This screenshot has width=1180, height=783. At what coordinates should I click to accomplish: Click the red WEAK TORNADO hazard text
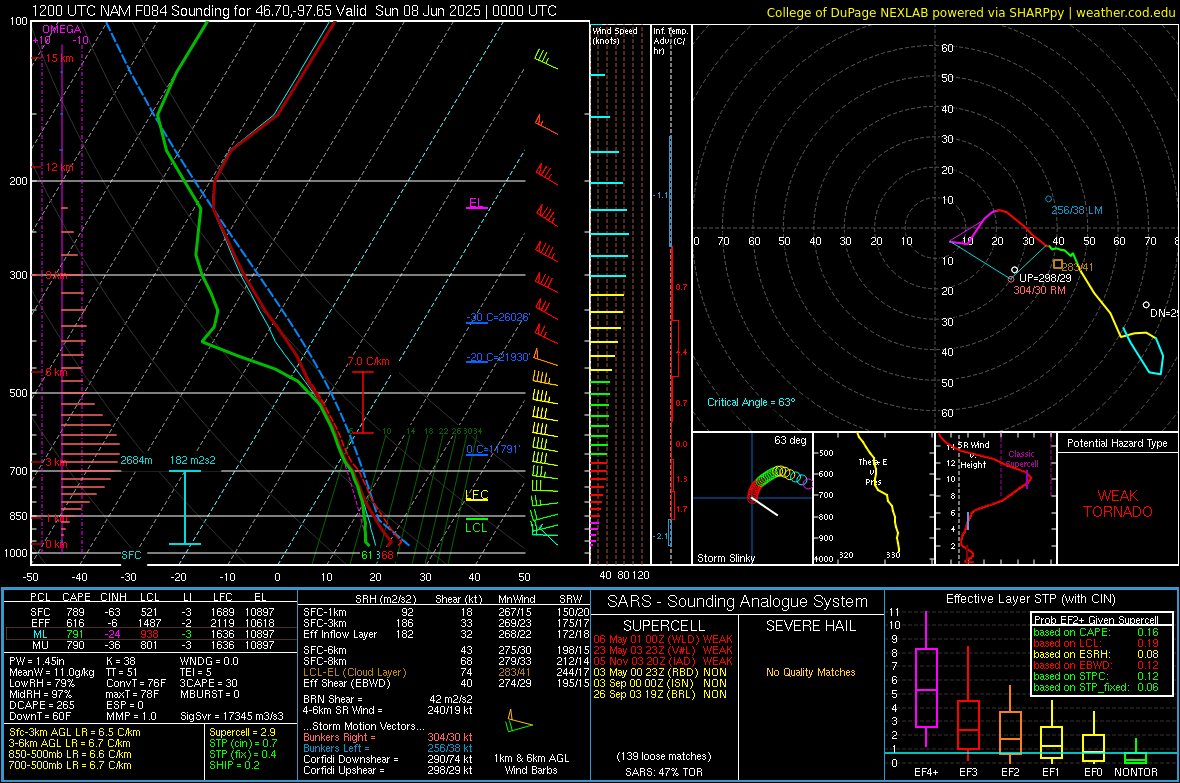[x=1118, y=504]
